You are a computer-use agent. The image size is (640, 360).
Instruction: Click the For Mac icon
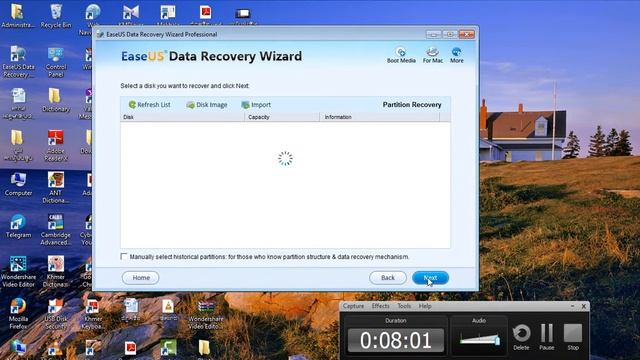433,55
